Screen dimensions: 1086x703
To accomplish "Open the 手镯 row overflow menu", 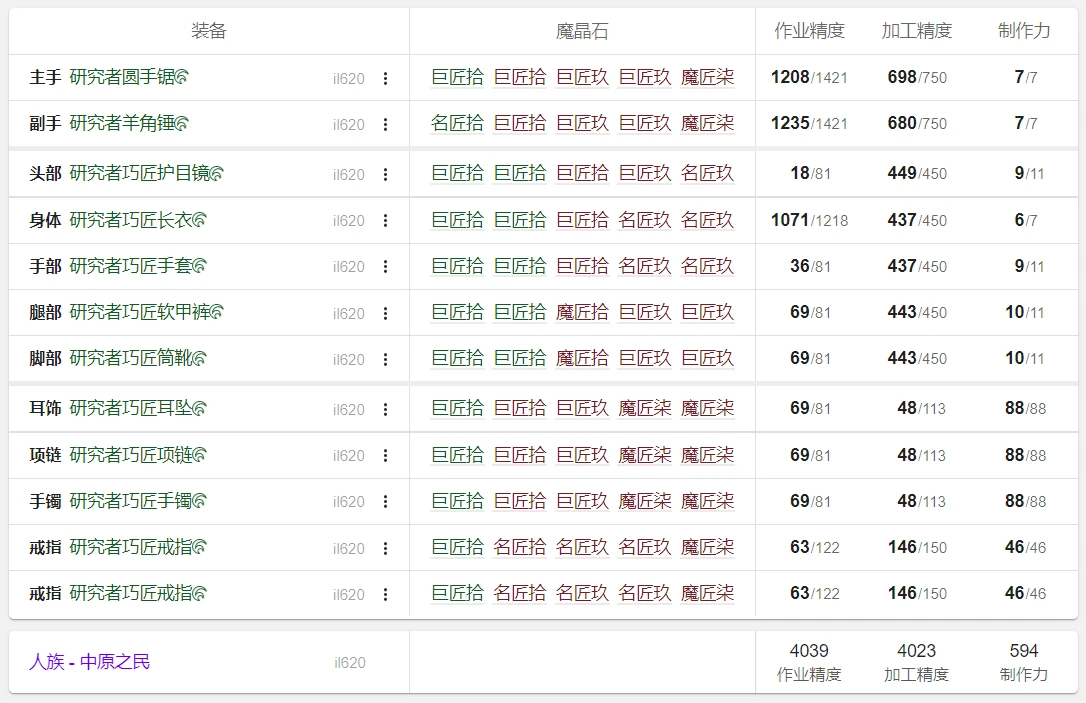I will coord(386,502).
